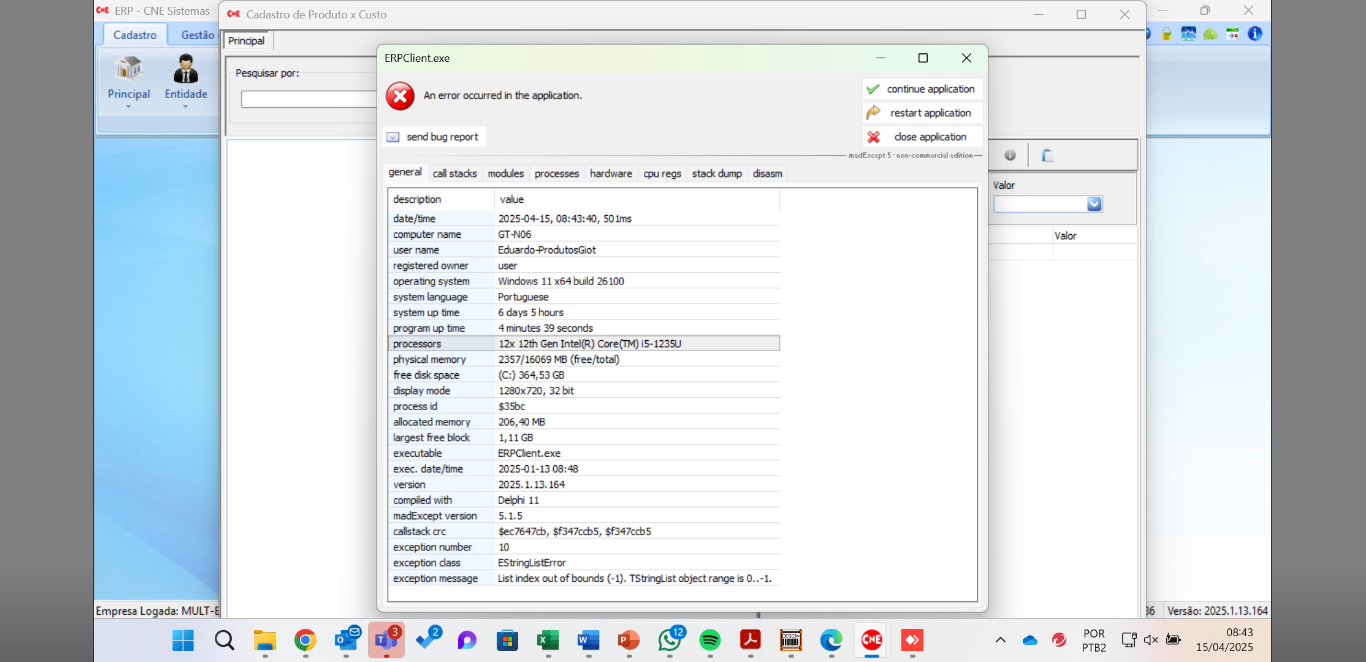
Task: Switch to the call stacks tab
Action: [455, 174]
